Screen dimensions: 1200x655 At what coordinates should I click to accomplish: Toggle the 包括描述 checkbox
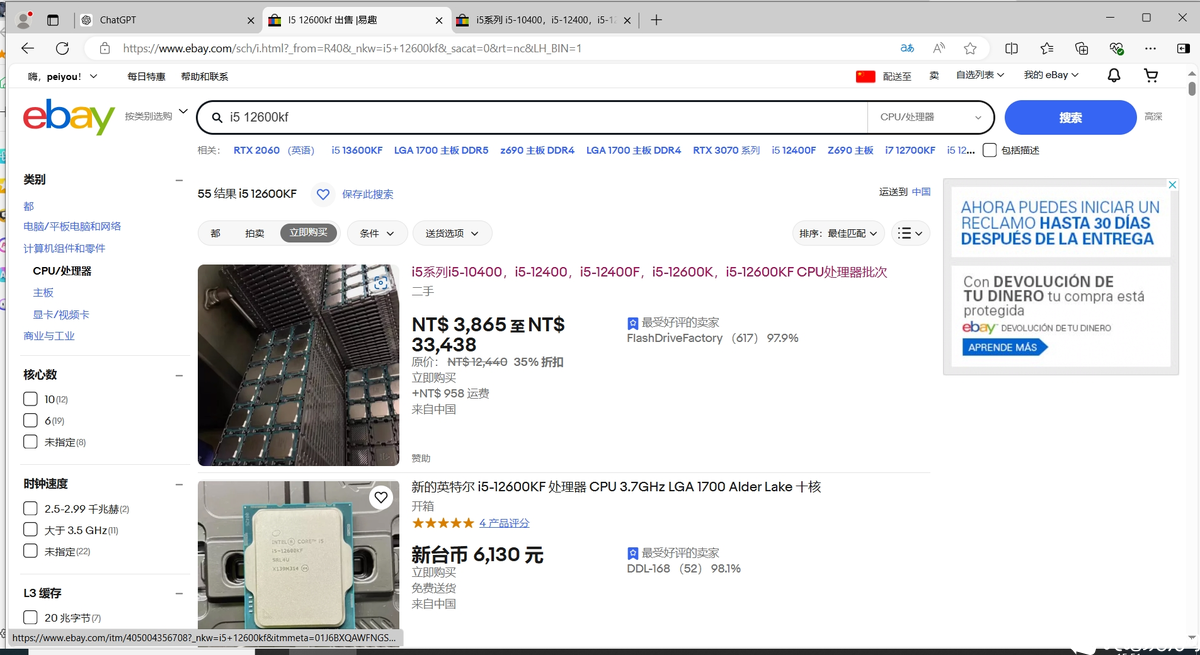click(x=989, y=150)
